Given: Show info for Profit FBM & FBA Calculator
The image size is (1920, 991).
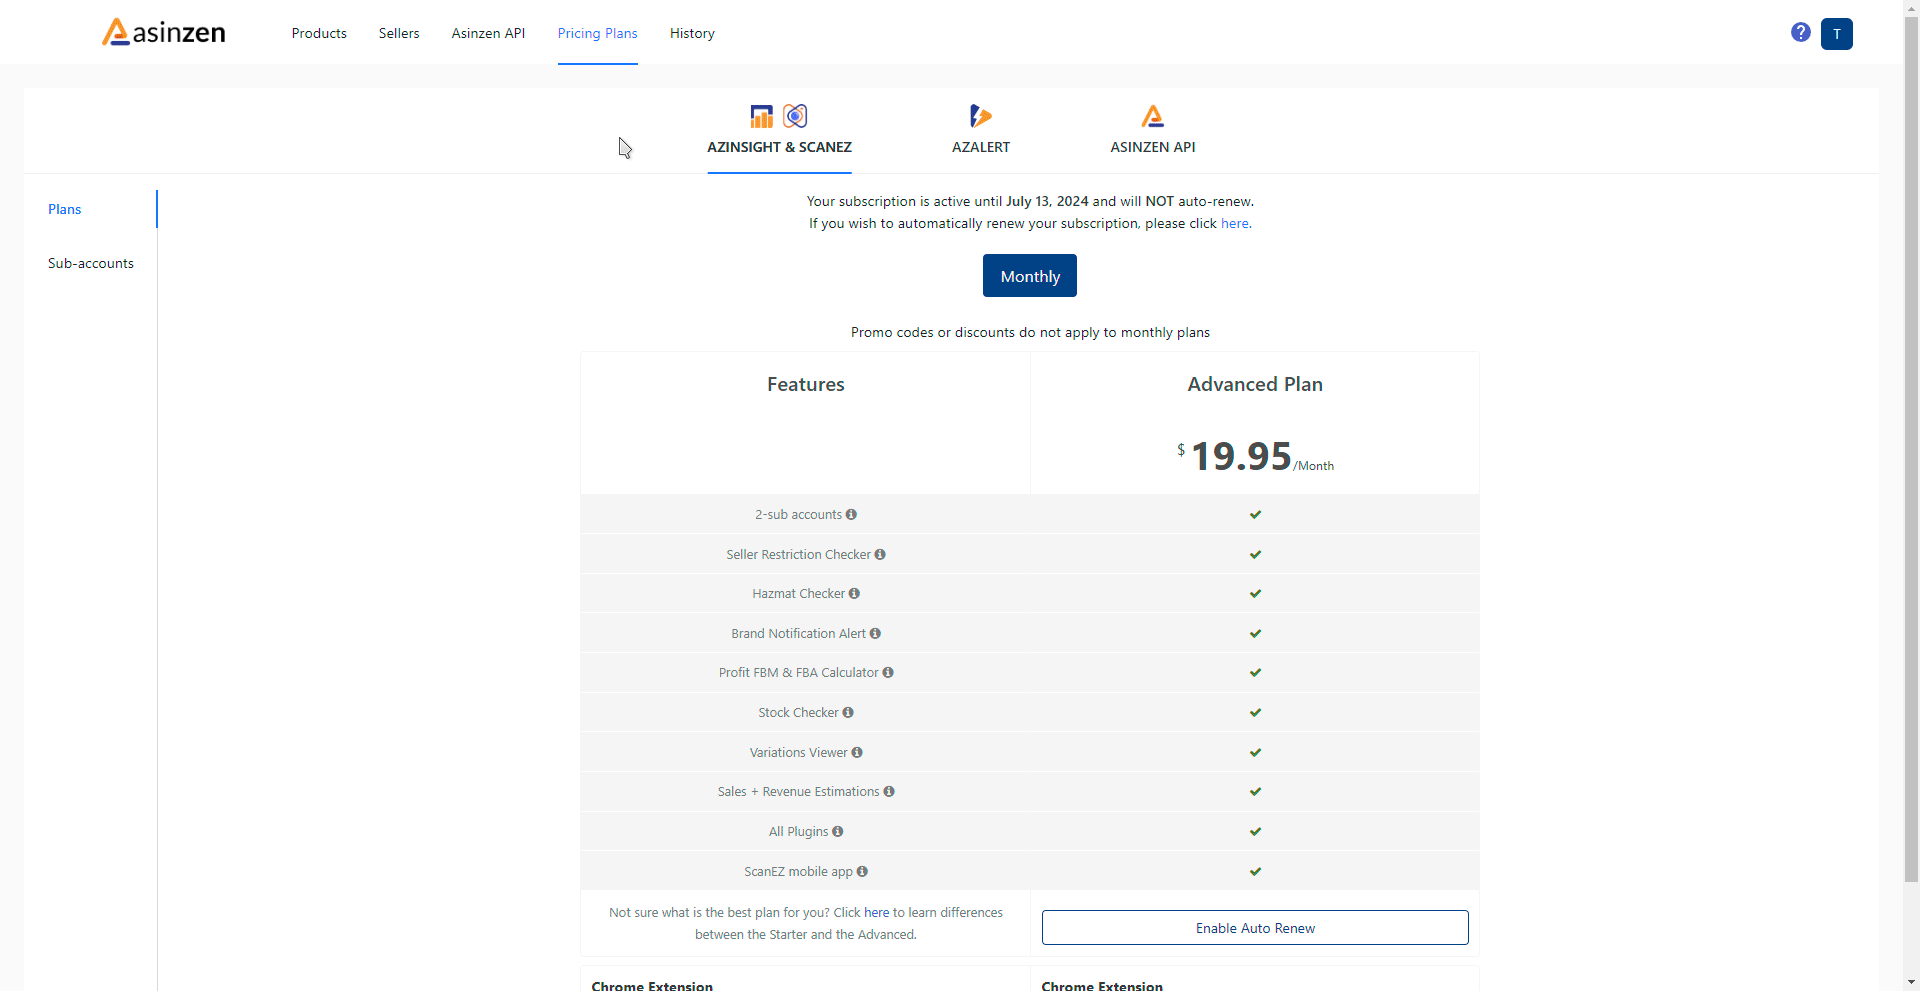Looking at the screenshot, I should [x=888, y=672].
